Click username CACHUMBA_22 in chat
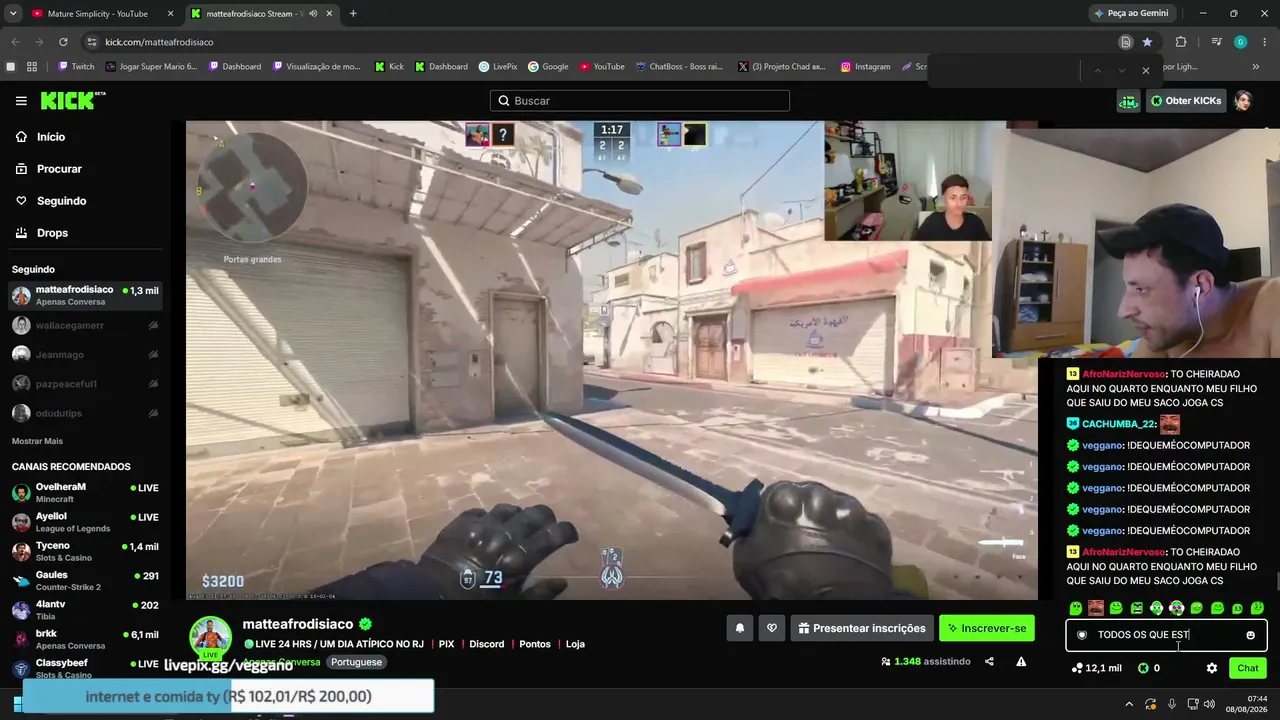This screenshot has height=720, width=1280. (1118, 424)
